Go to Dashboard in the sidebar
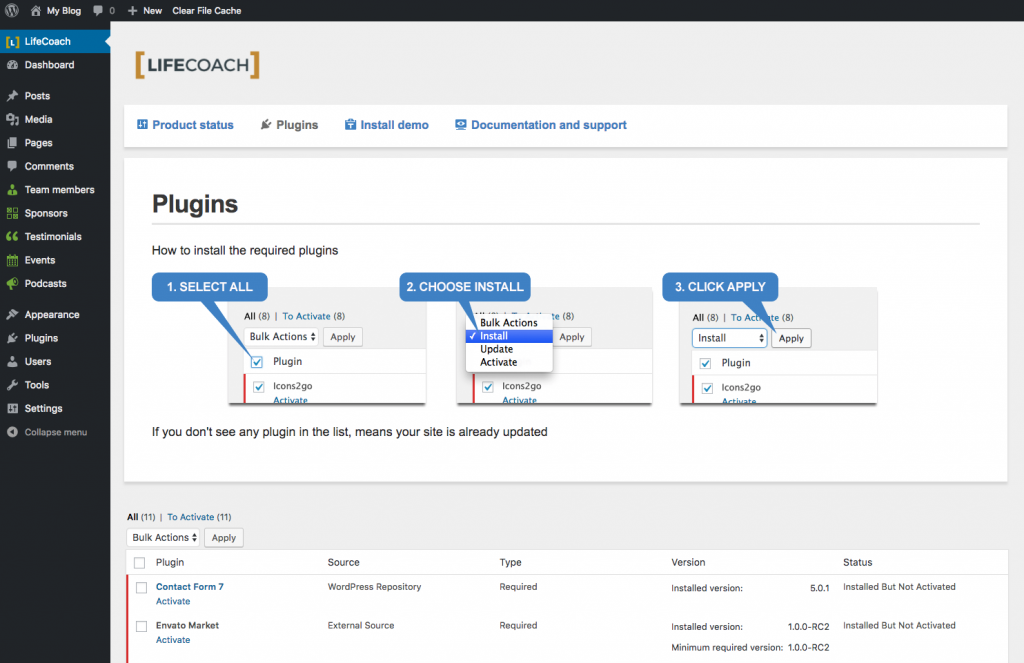Screen dimensions: 1024x663 point(55,65)
